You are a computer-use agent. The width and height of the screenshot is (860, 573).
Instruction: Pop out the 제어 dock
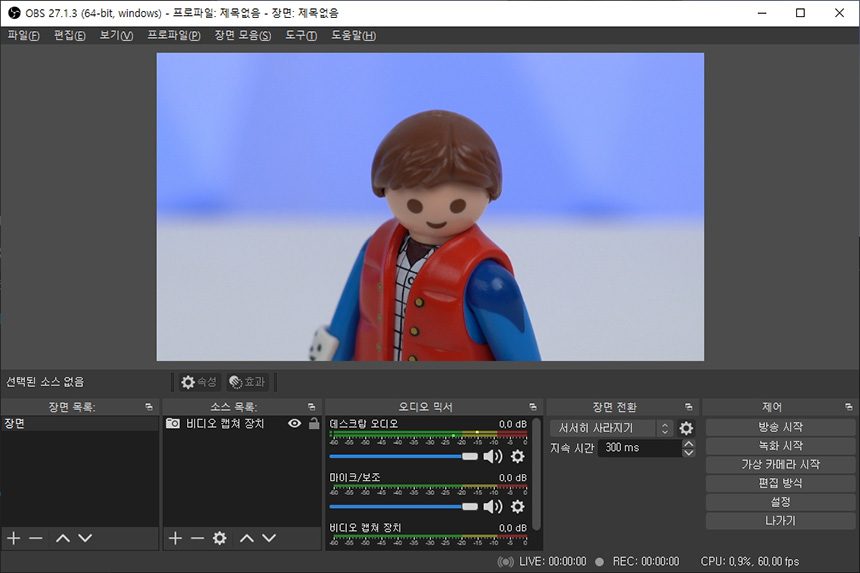(x=849, y=407)
